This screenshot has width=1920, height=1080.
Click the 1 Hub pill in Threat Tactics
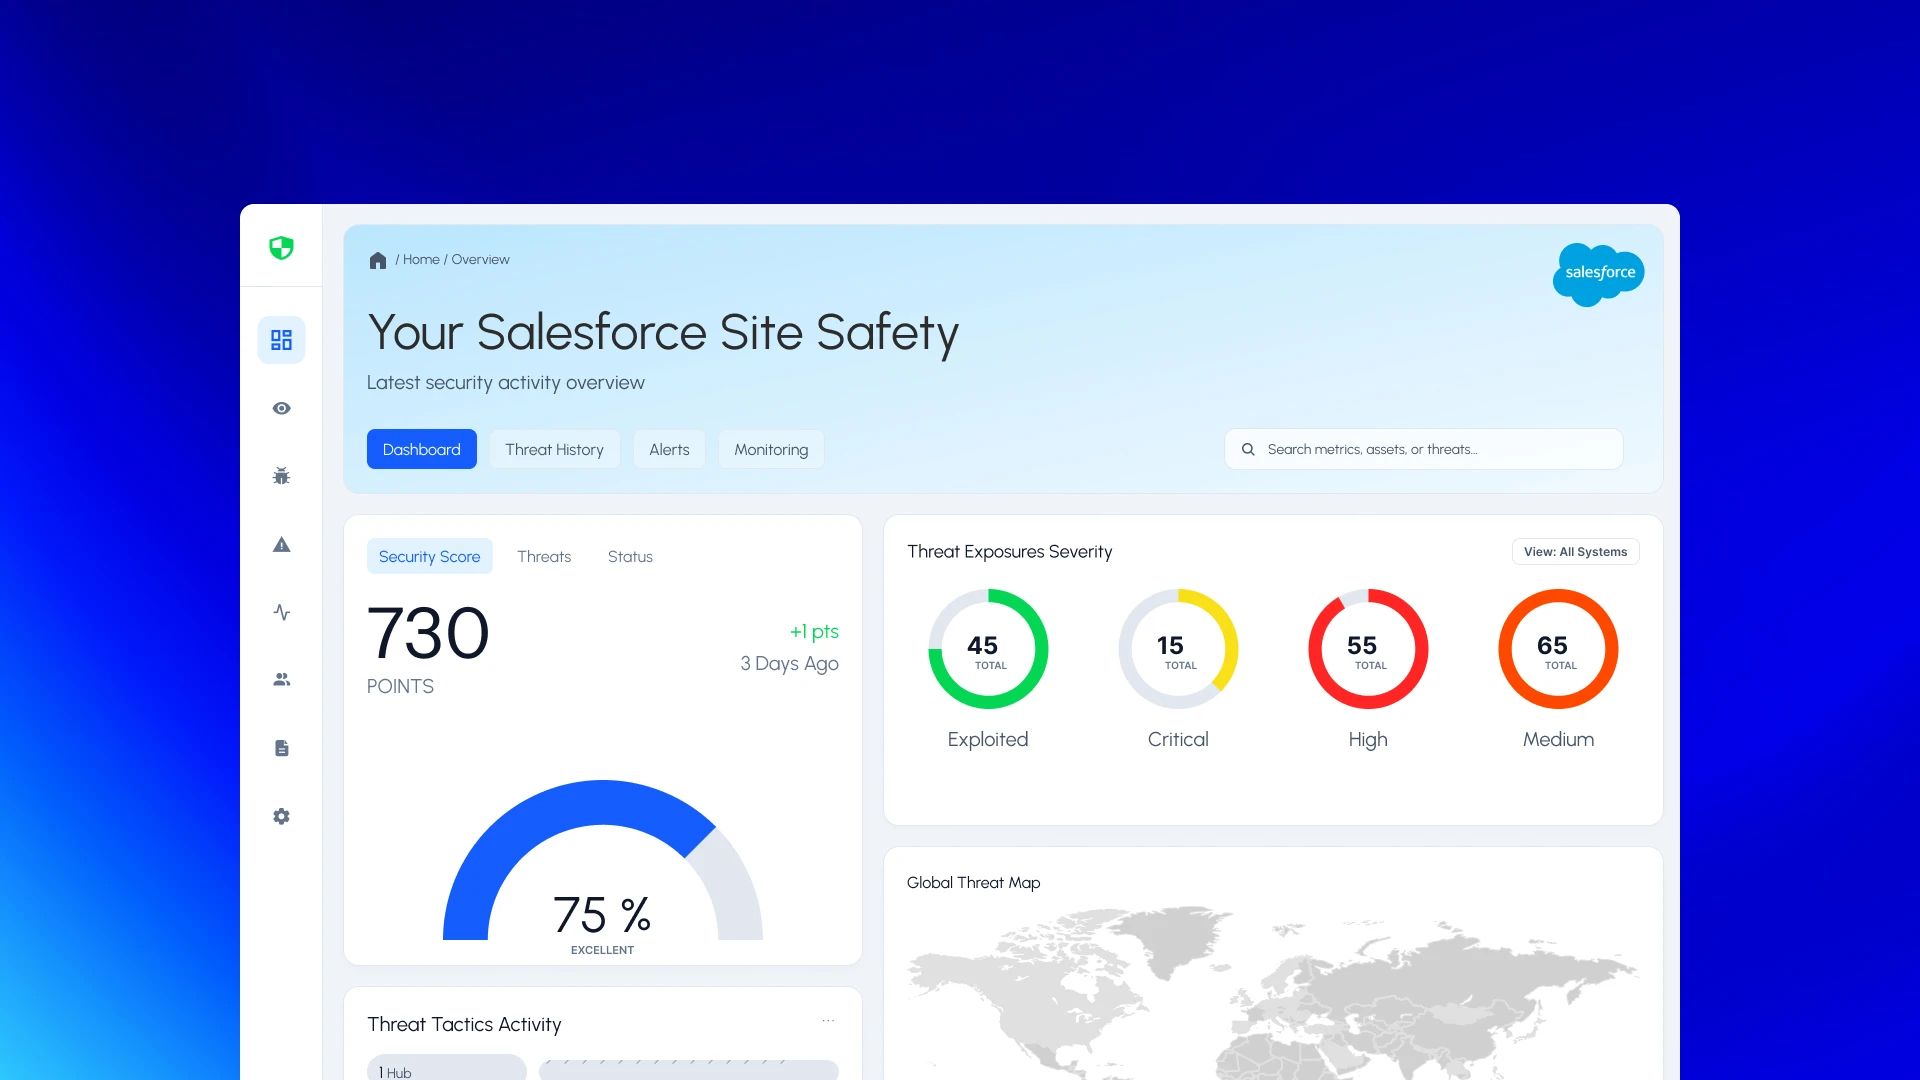pyautogui.click(x=446, y=1068)
